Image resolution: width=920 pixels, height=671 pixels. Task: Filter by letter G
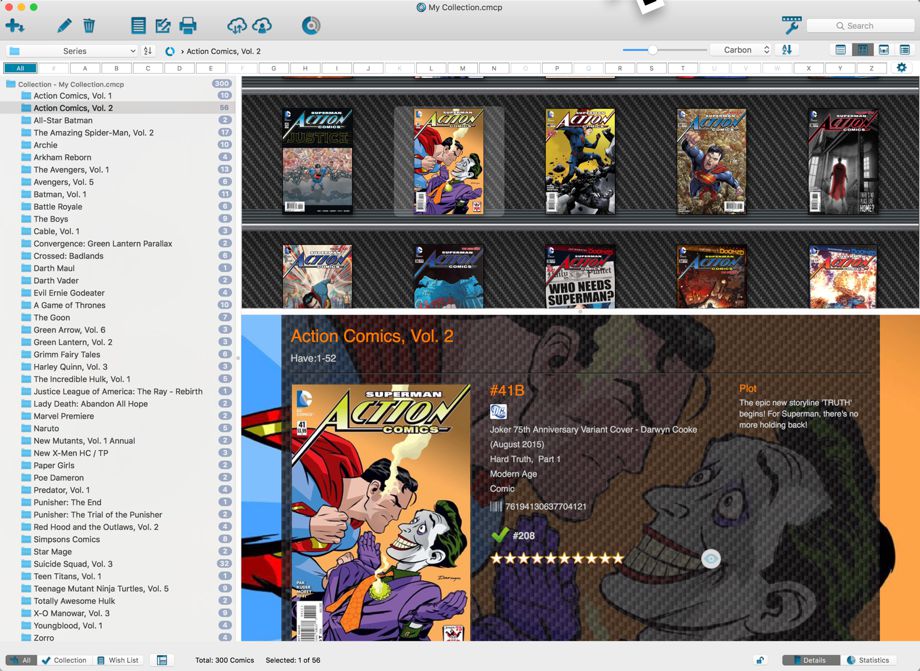273,68
